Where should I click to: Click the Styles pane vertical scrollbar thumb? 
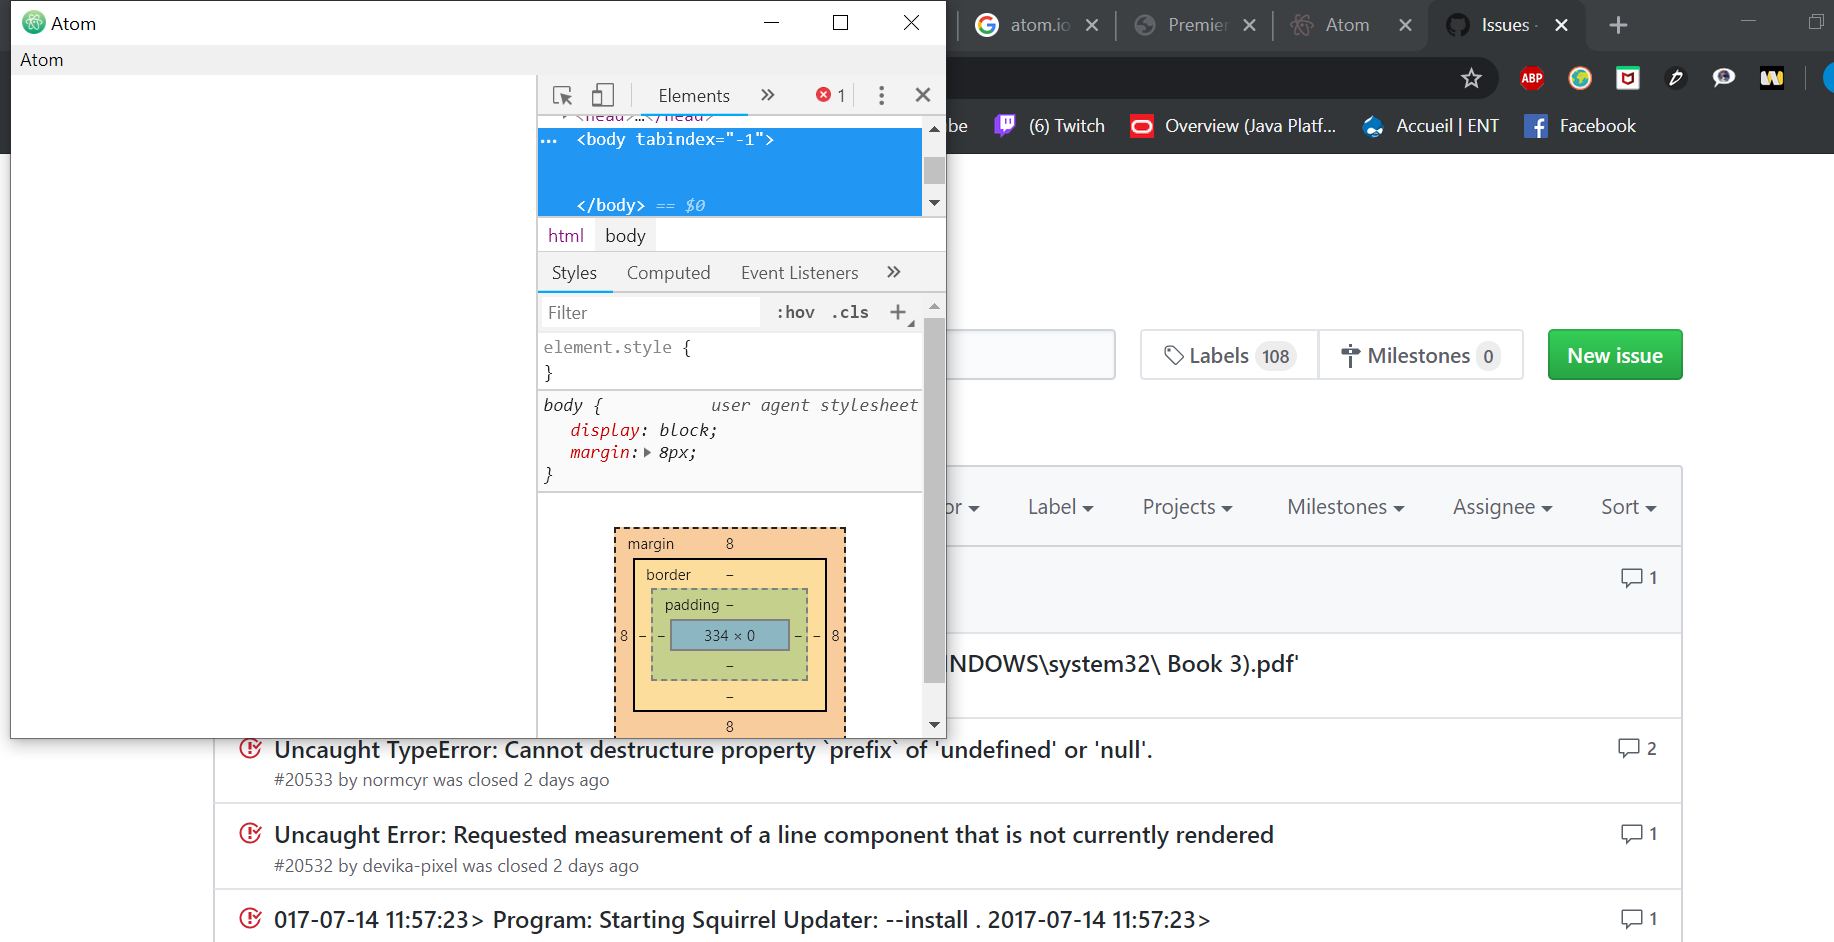click(x=934, y=500)
